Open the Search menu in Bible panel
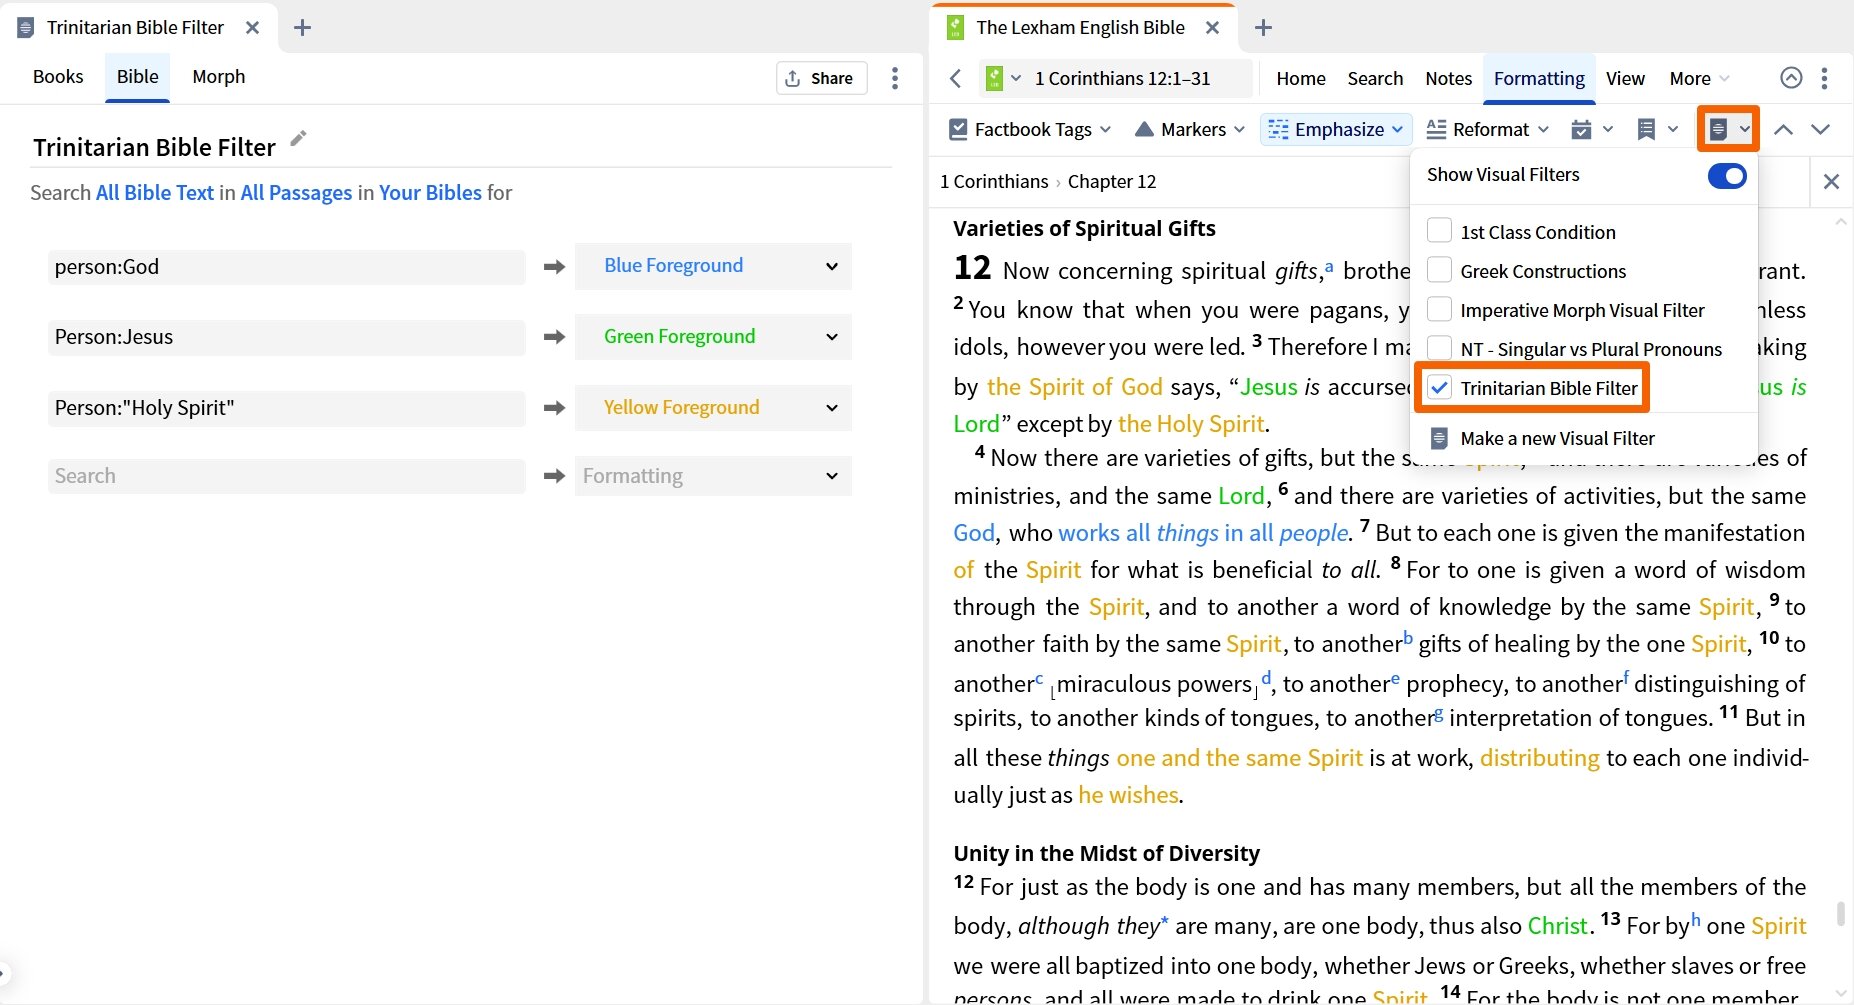 [x=1375, y=78]
